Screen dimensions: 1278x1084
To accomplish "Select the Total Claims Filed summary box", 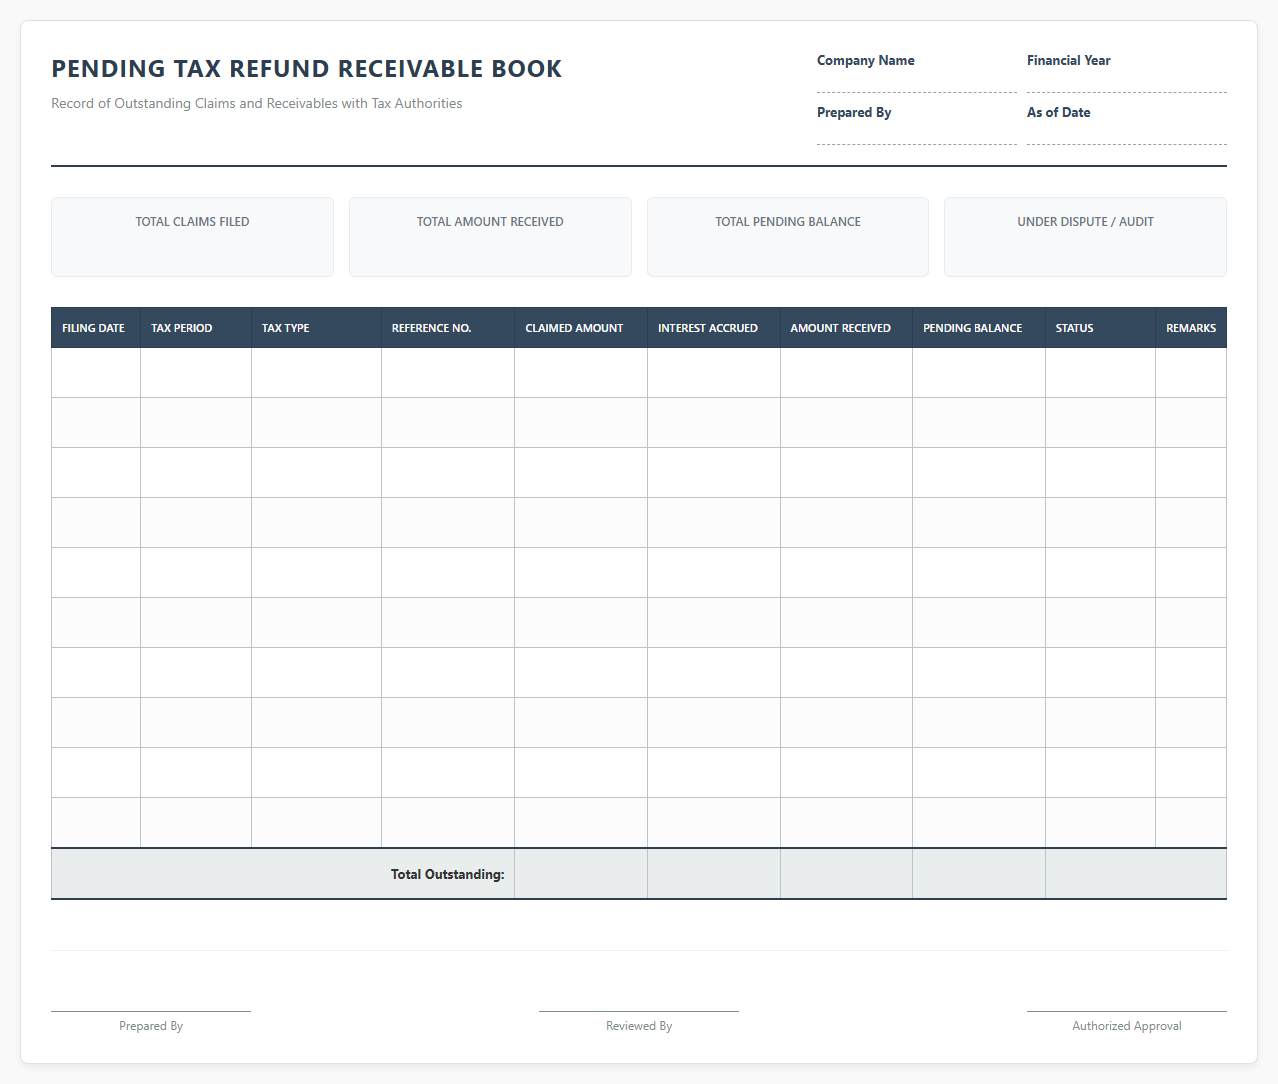I will tap(192, 237).
